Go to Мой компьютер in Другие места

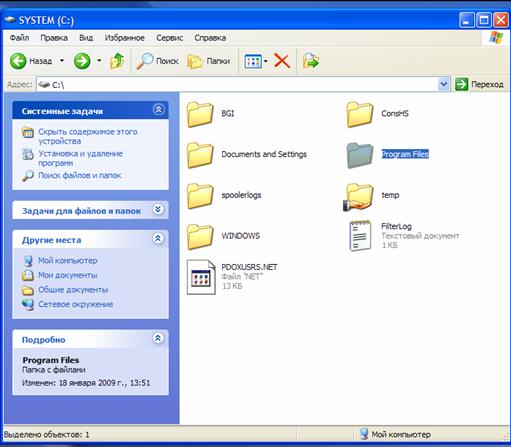pyautogui.click(x=68, y=261)
